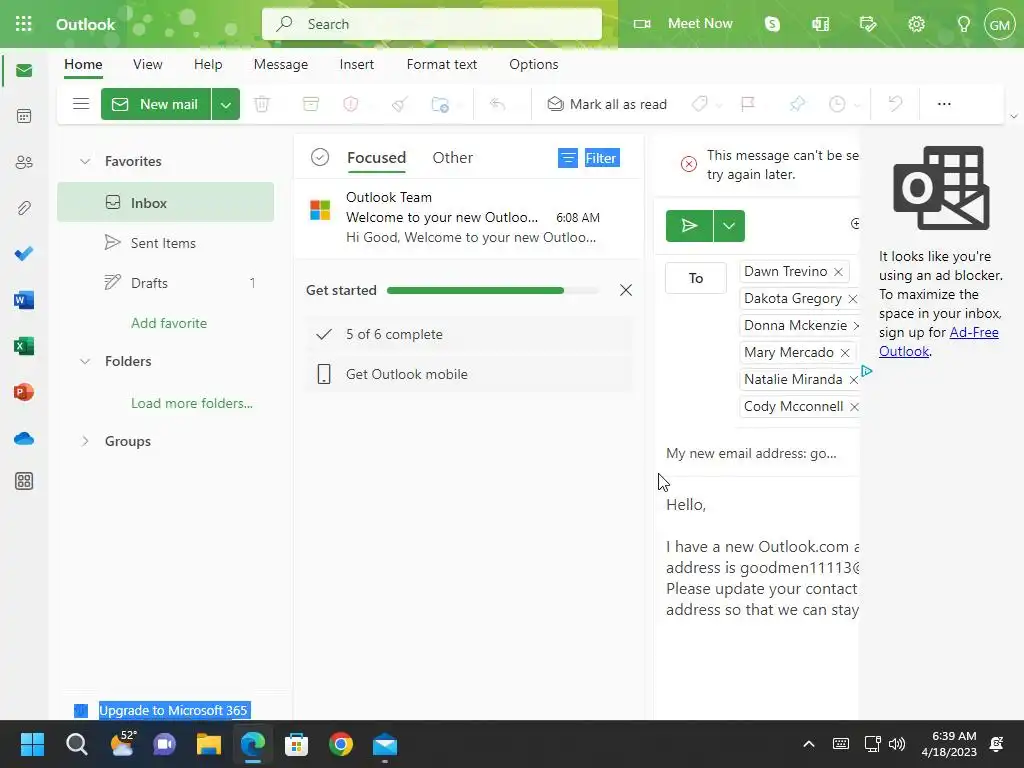Open the Outlook Team welcome email

click(469, 217)
